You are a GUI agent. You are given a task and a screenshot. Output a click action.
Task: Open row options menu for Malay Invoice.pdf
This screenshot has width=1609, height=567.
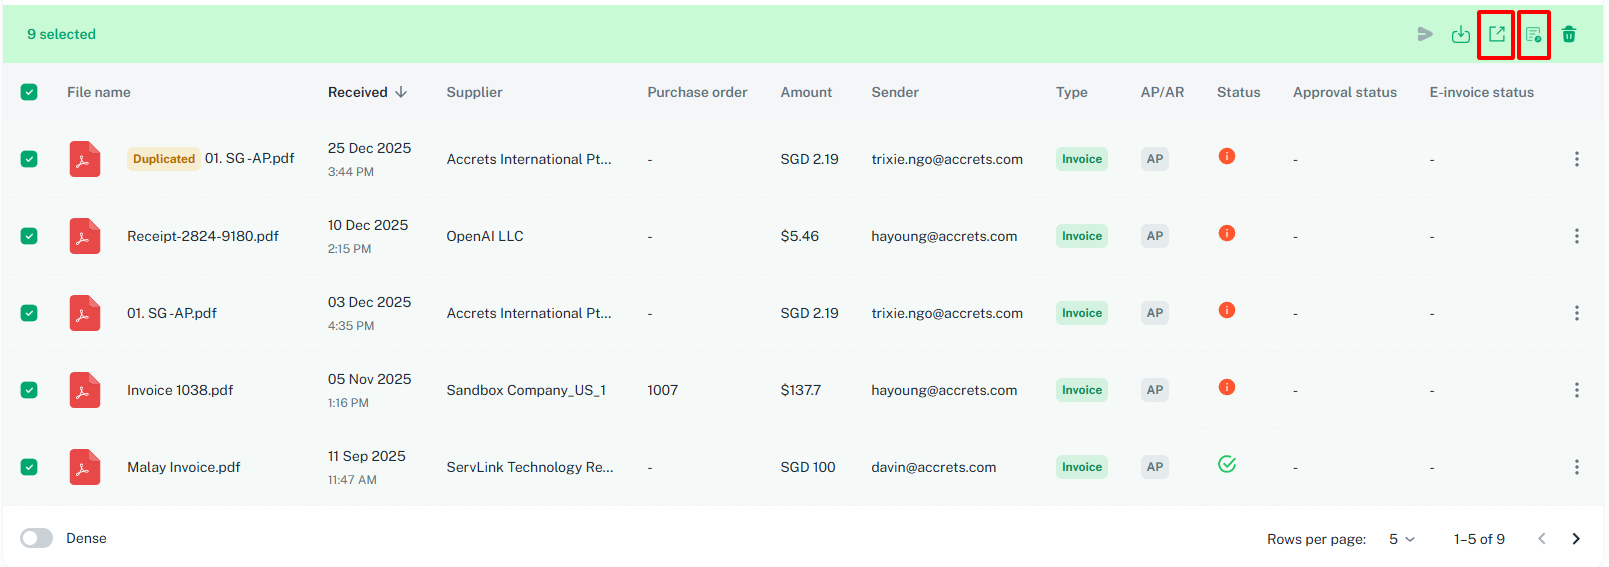[1576, 467]
